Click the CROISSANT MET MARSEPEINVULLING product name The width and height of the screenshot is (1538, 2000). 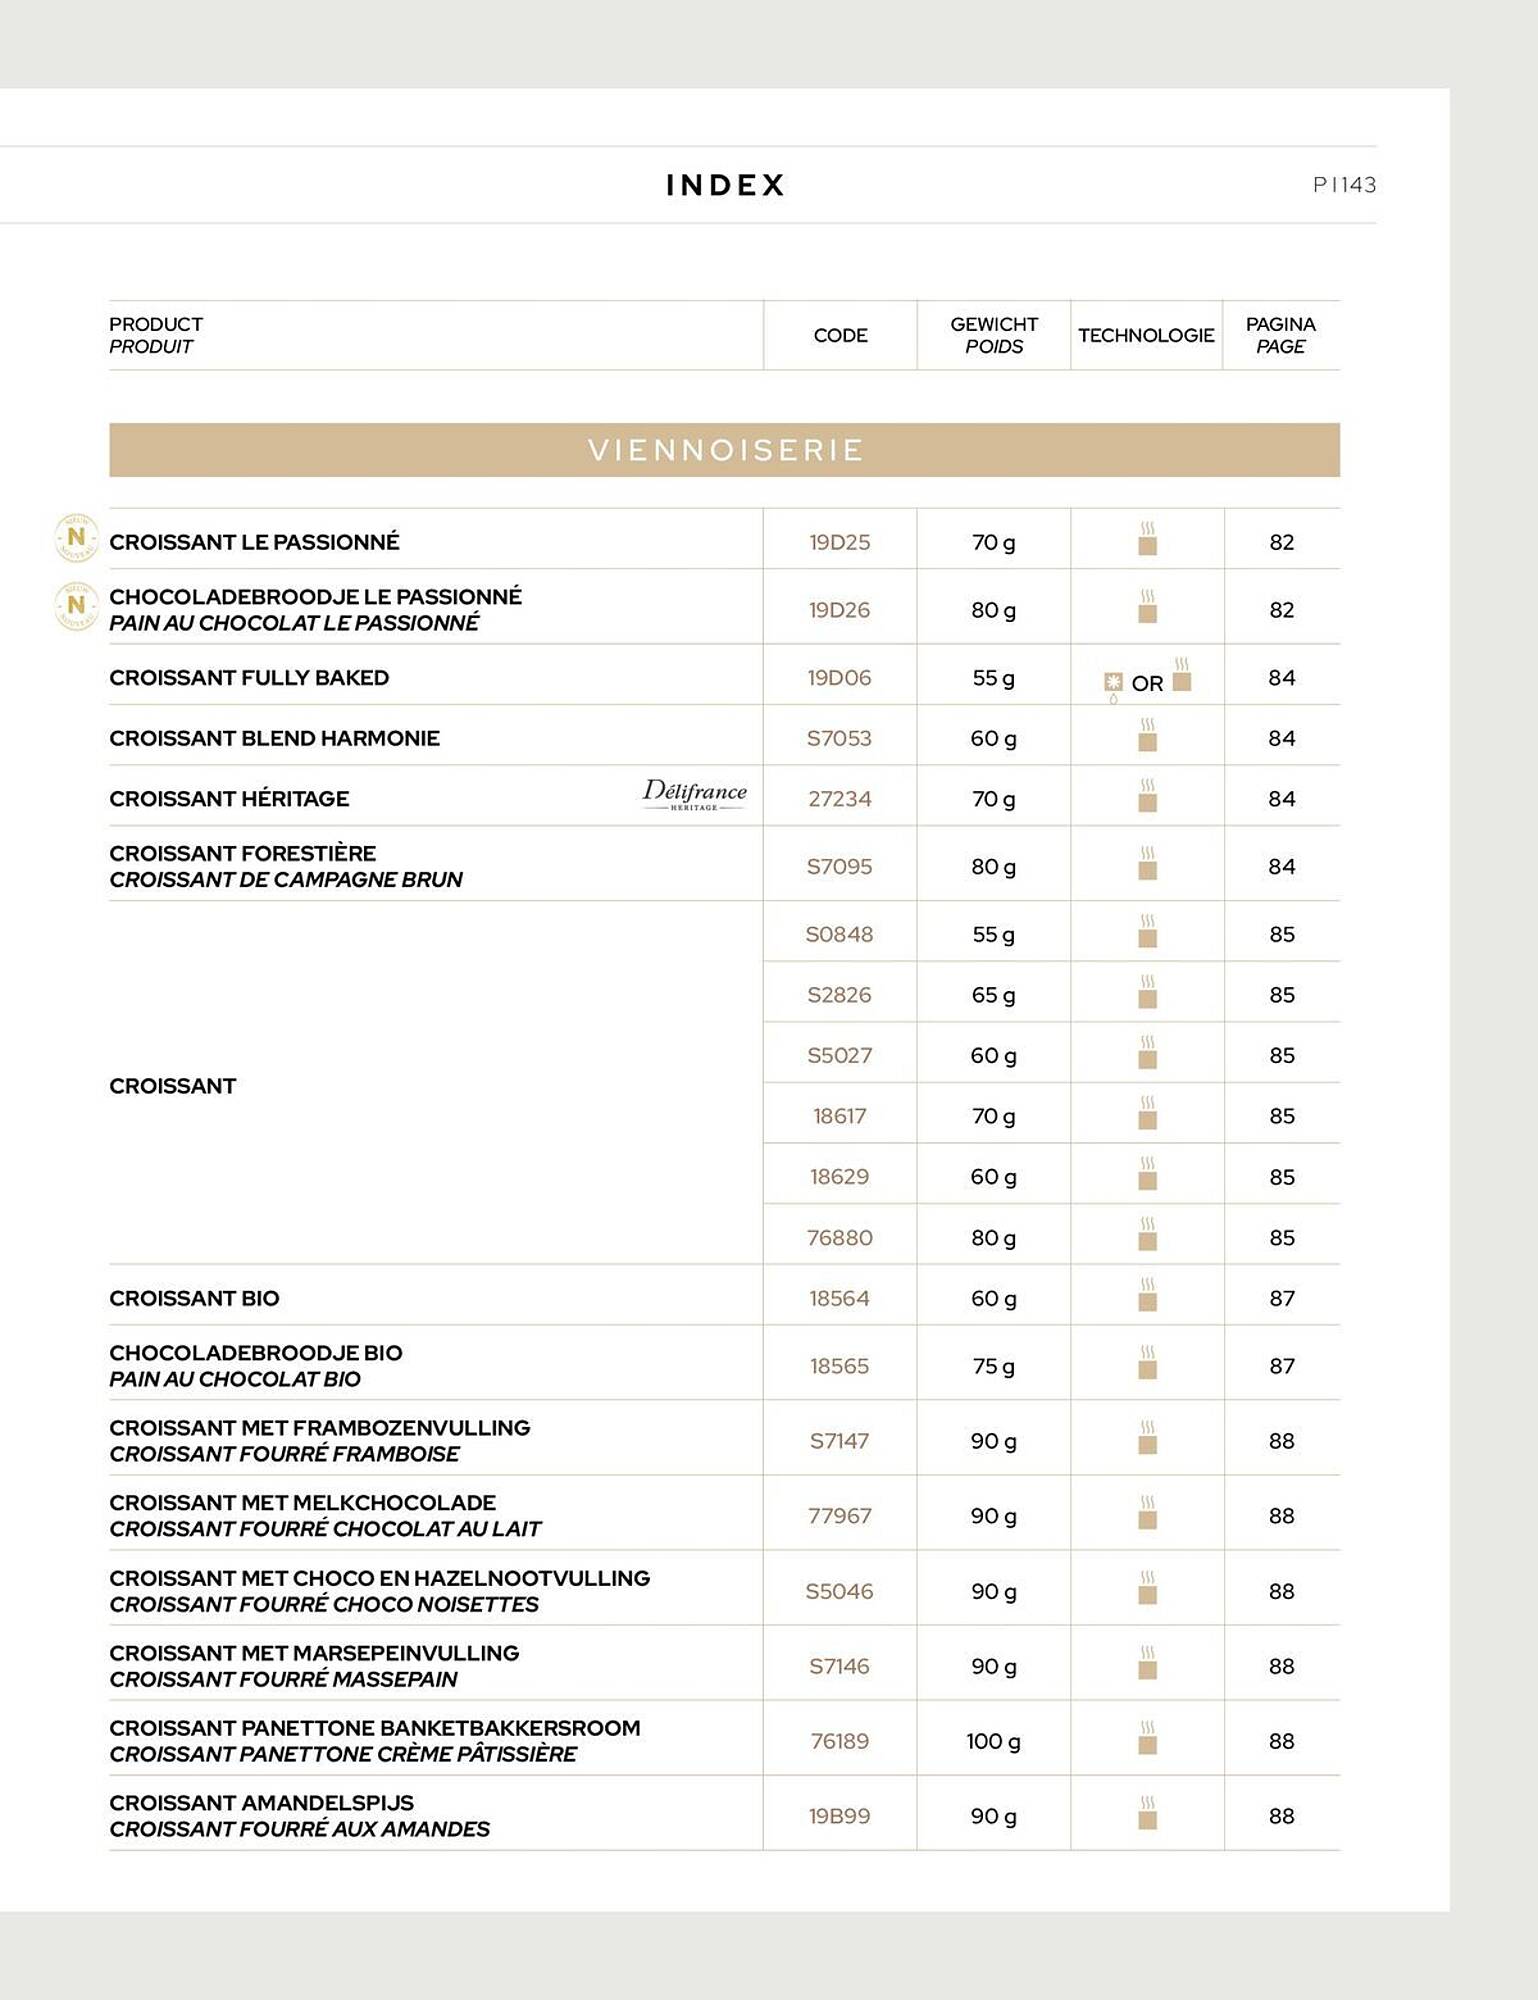coord(314,1653)
